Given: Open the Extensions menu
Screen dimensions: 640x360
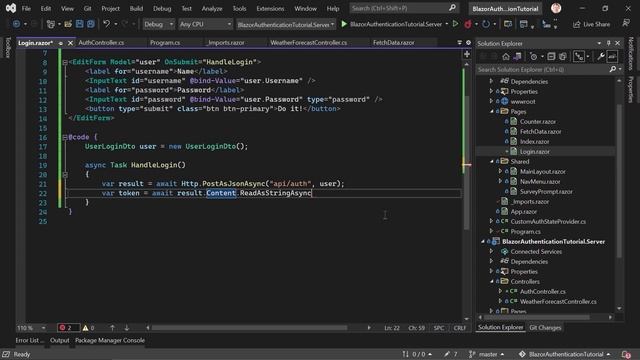Looking at the screenshot, I should pyautogui.click(x=270, y=8).
